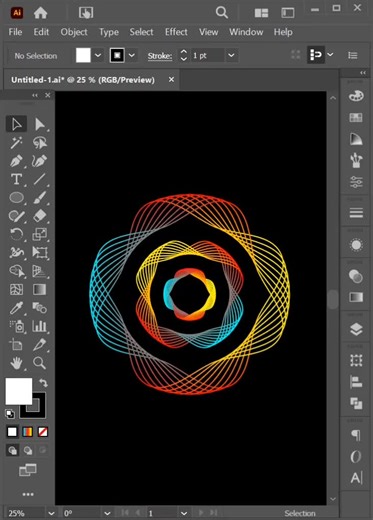
Task: Enable Draw Normal mode
Action: pos(13,450)
